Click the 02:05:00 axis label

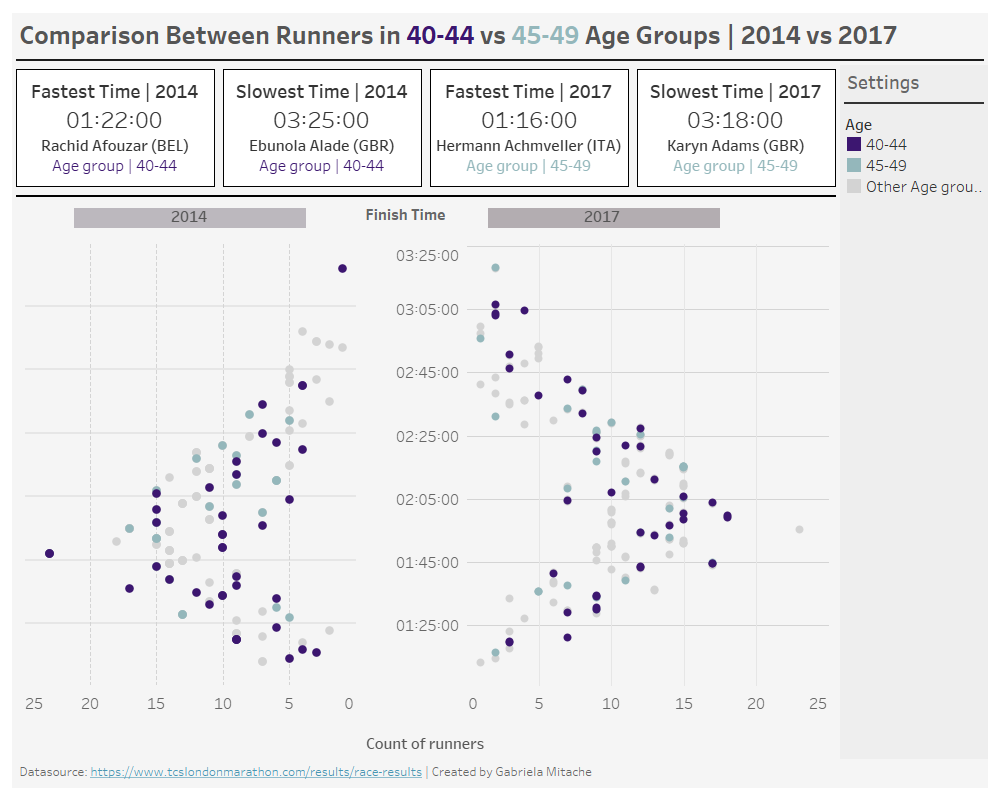click(427, 500)
